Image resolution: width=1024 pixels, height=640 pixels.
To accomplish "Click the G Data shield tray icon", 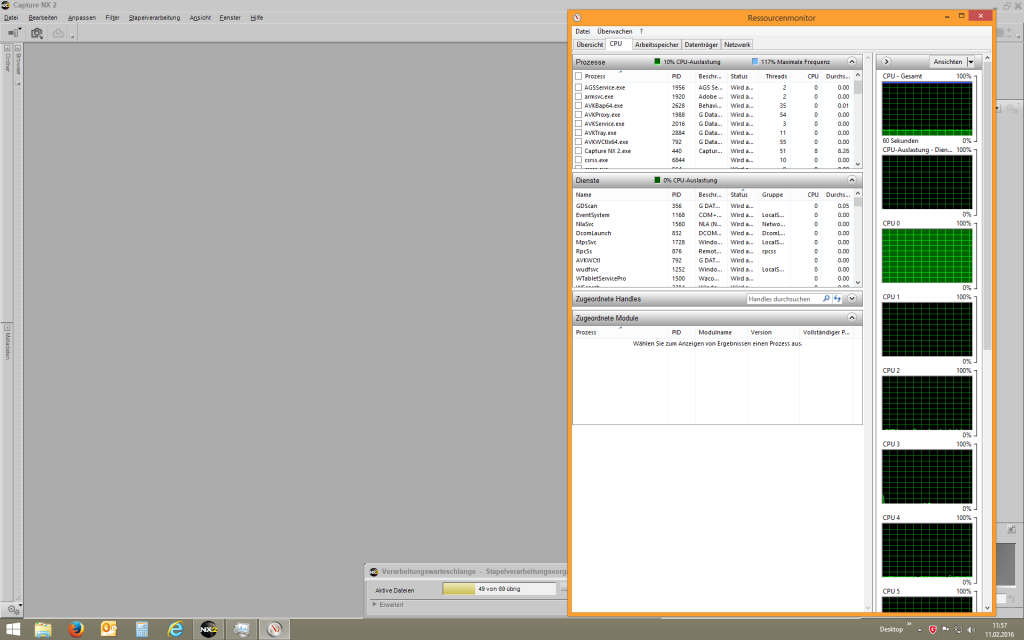I will (x=933, y=630).
